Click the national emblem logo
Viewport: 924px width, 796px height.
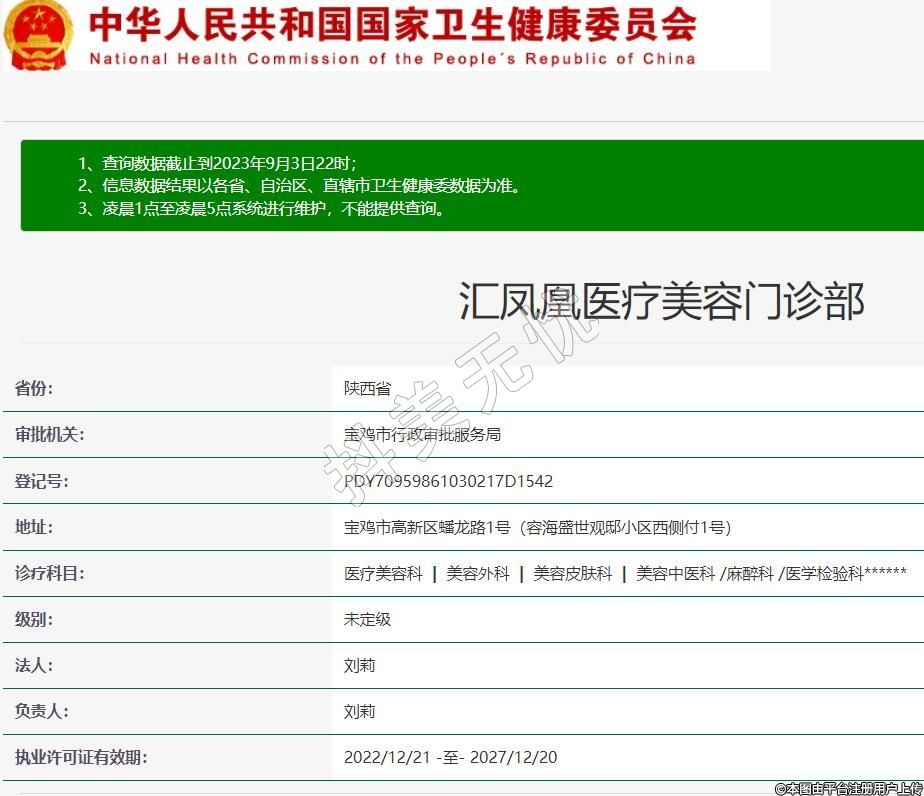tap(38, 35)
